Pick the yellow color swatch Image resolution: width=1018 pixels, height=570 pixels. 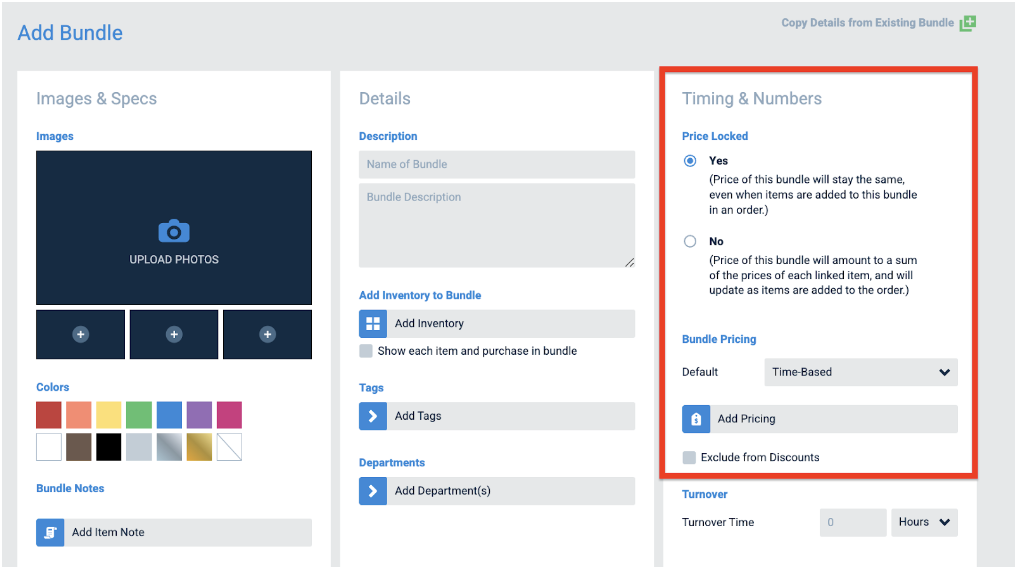pyautogui.click(x=108, y=415)
